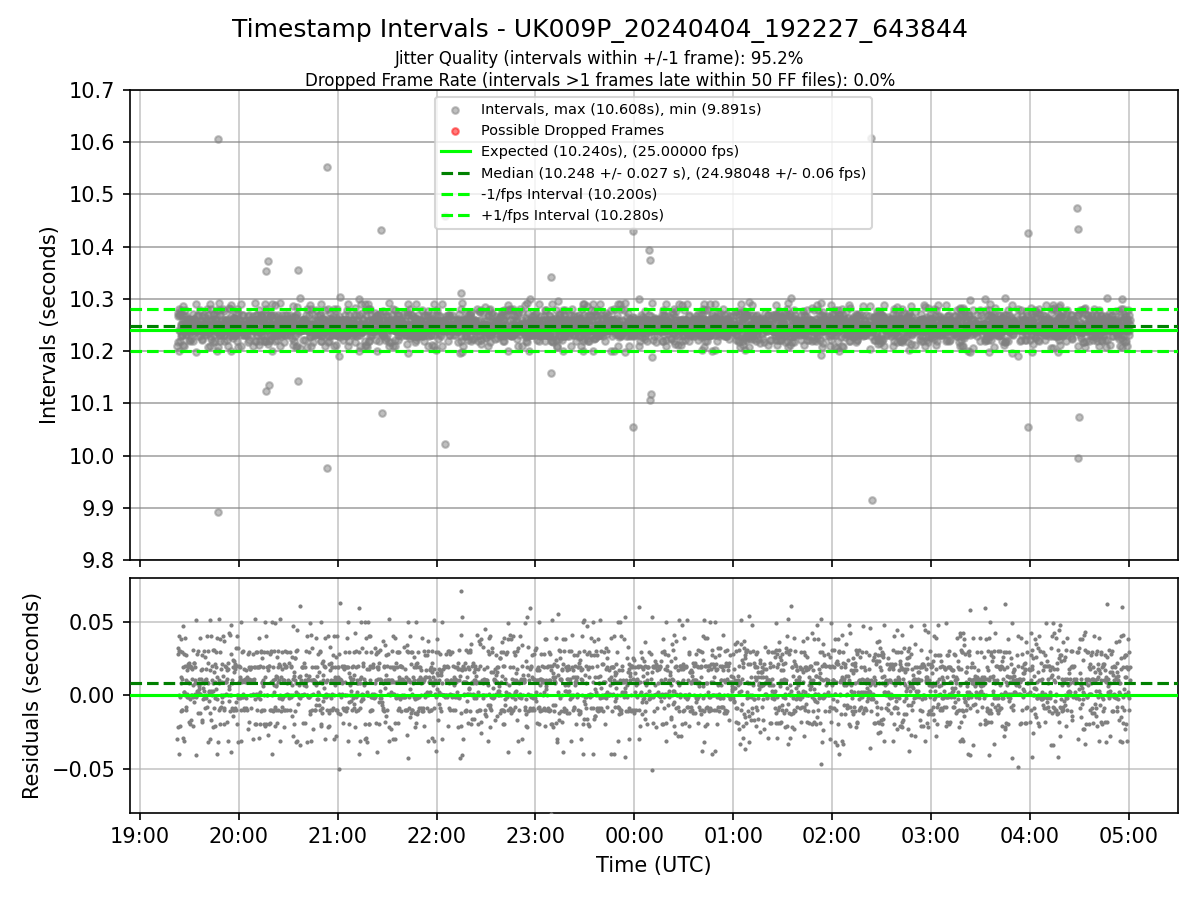Click the 01:00 time tick label
The image size is (1200, 900).
(x=733, y=834)
